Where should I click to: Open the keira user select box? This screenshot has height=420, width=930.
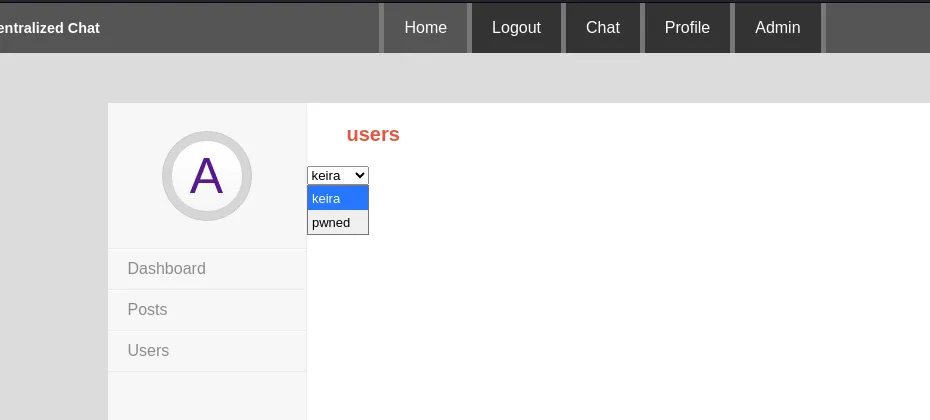tap(337, 176)
